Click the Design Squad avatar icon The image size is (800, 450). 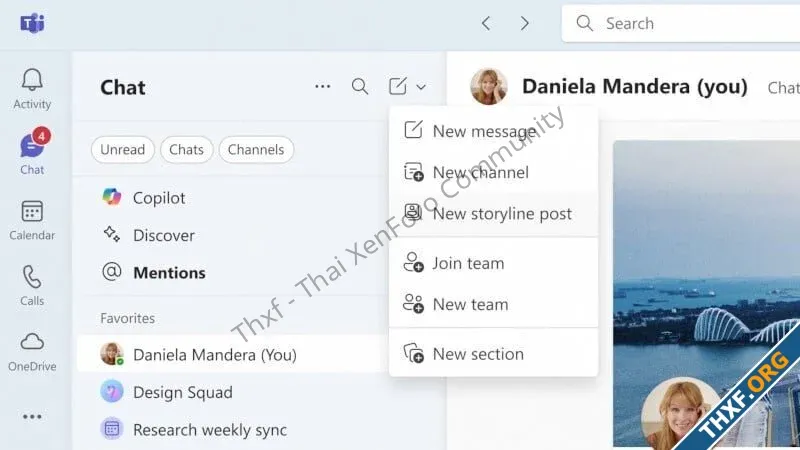tap(112, 392)
